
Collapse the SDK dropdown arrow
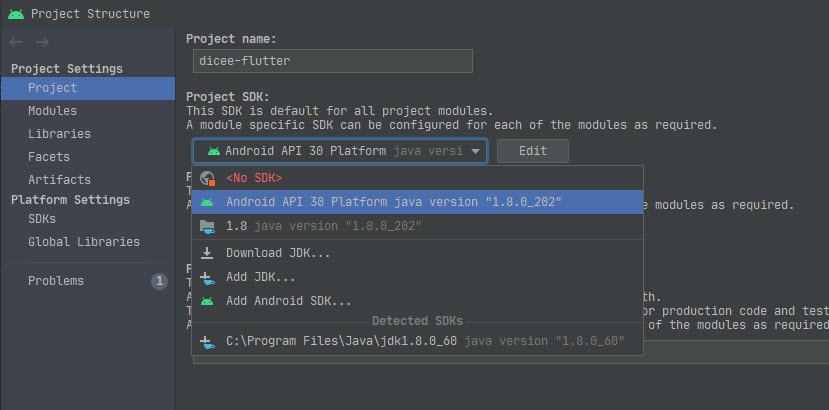click(x=475, y=151)
